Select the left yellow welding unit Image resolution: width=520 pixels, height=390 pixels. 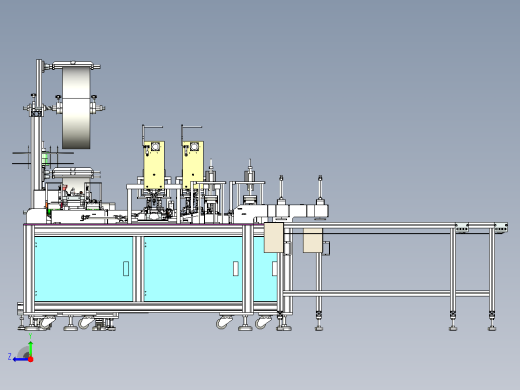coord(154,165)
